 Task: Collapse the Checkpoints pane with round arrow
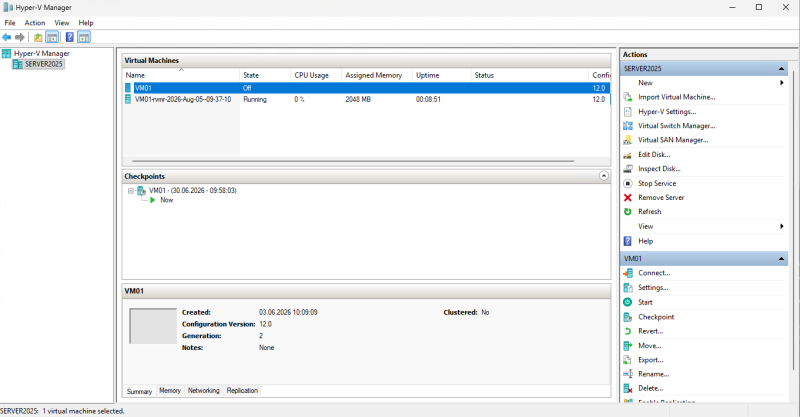pos(604,176)
